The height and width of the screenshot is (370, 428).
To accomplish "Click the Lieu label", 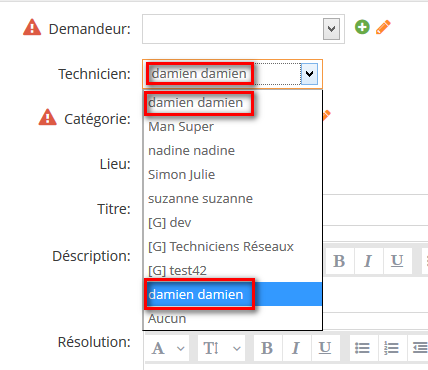I will point(115,164).
